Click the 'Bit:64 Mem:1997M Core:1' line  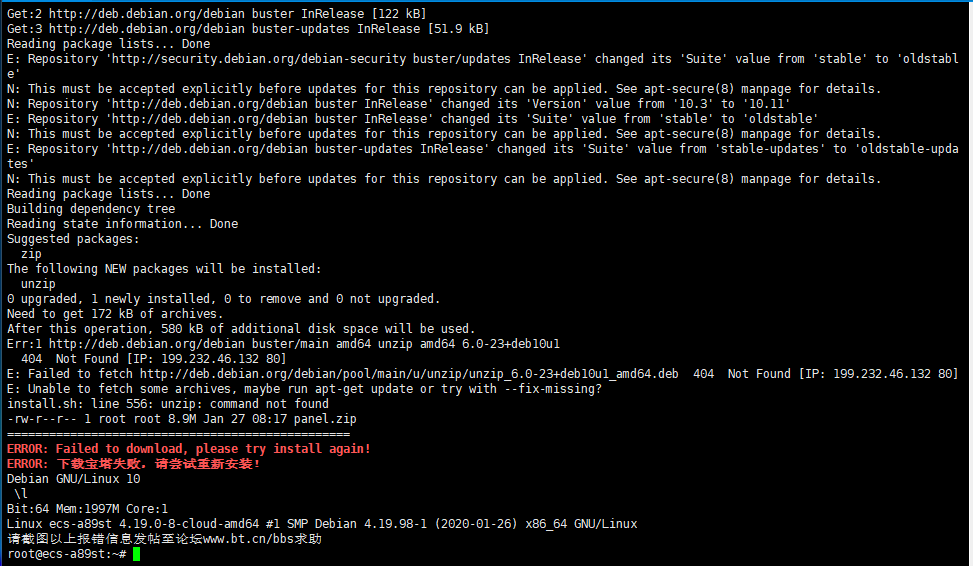(87, 509)
